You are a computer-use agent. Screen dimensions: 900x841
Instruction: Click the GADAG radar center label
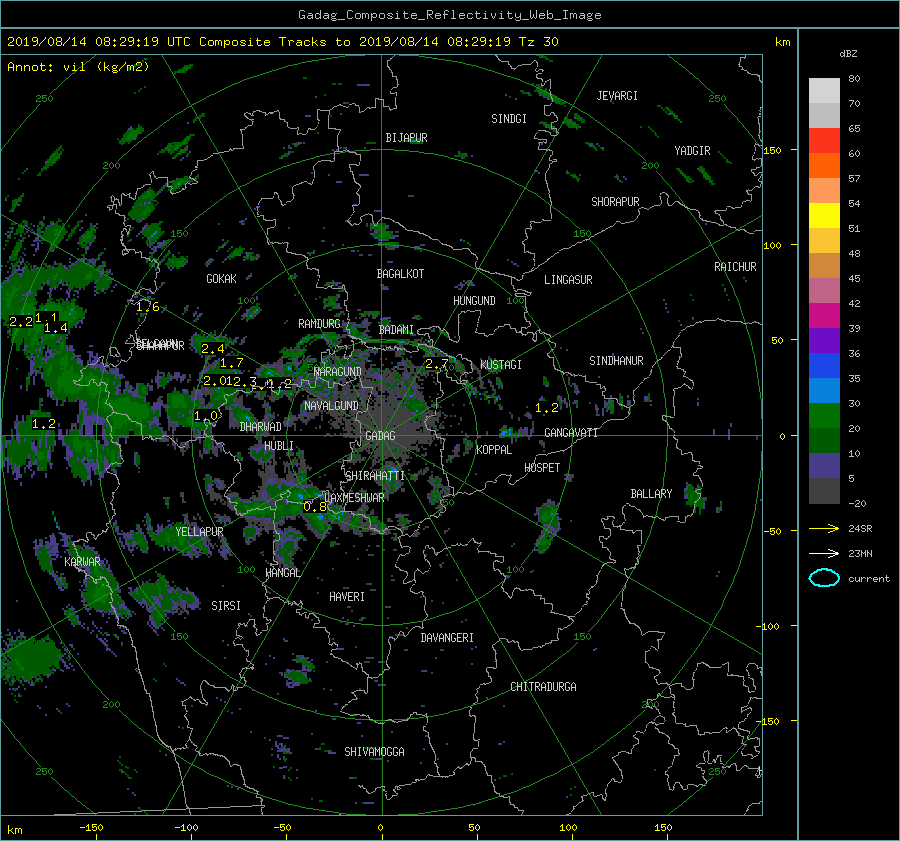pyautogui.click(x=380, y=436)
